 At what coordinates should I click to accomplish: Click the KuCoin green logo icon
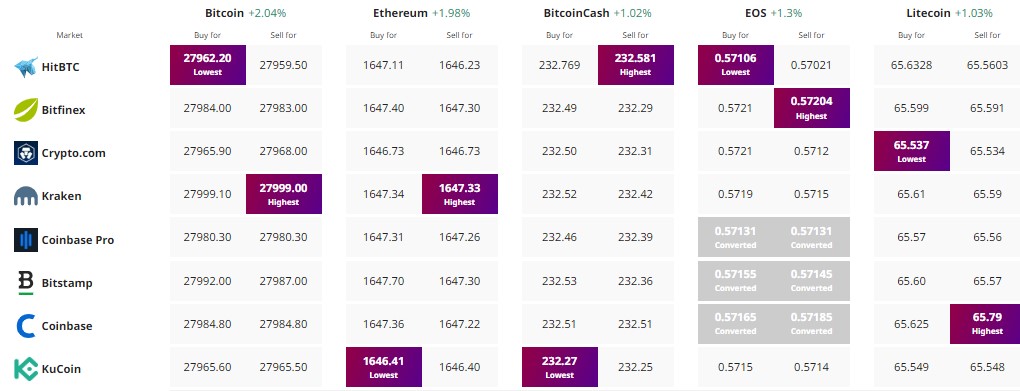(x=26, y=369)
